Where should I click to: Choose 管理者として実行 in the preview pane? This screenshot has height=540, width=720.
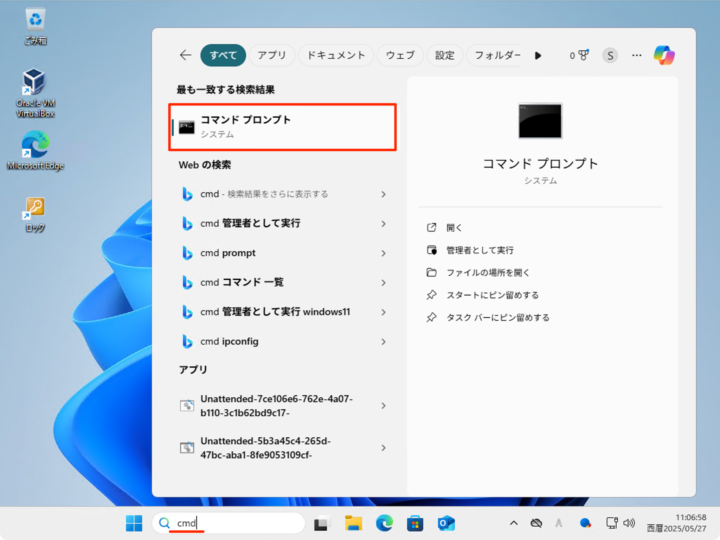point(480,250)
